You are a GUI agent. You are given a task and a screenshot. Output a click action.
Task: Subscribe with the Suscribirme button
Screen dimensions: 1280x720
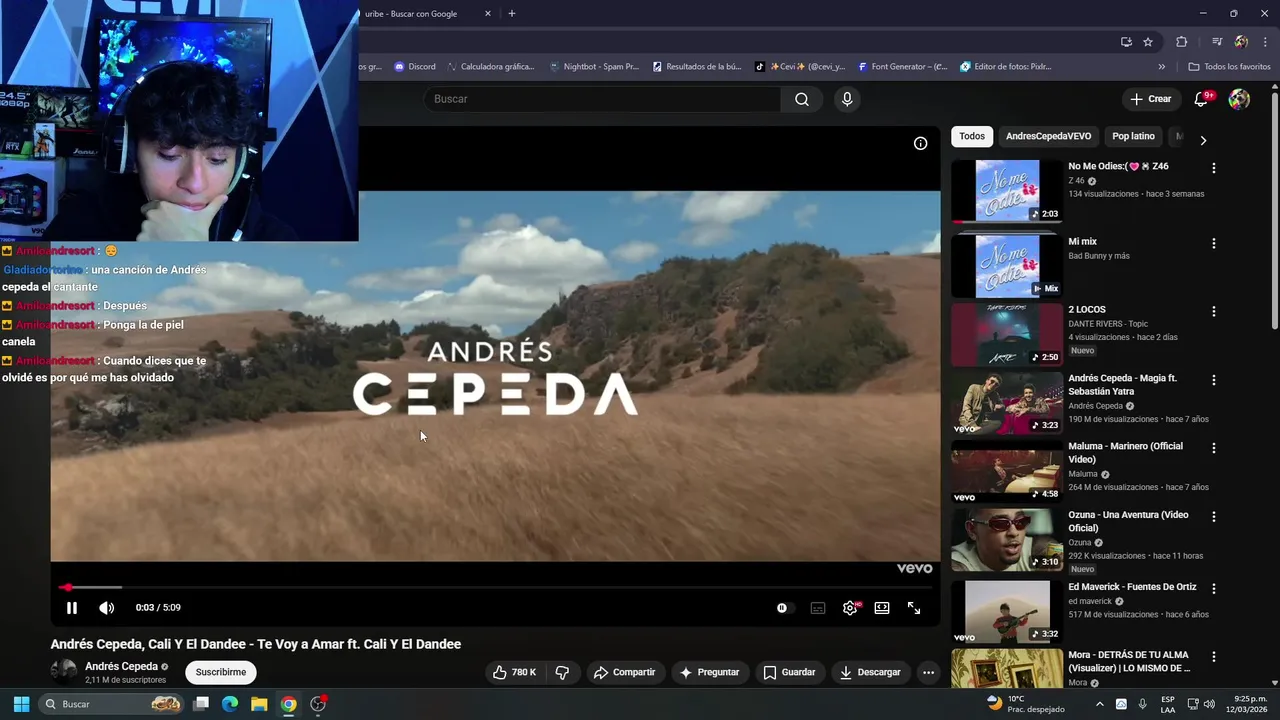[221, 672]
